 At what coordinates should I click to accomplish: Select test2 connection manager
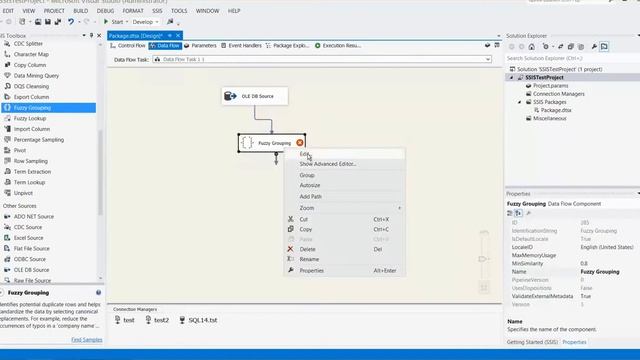[x=157, y=320]
